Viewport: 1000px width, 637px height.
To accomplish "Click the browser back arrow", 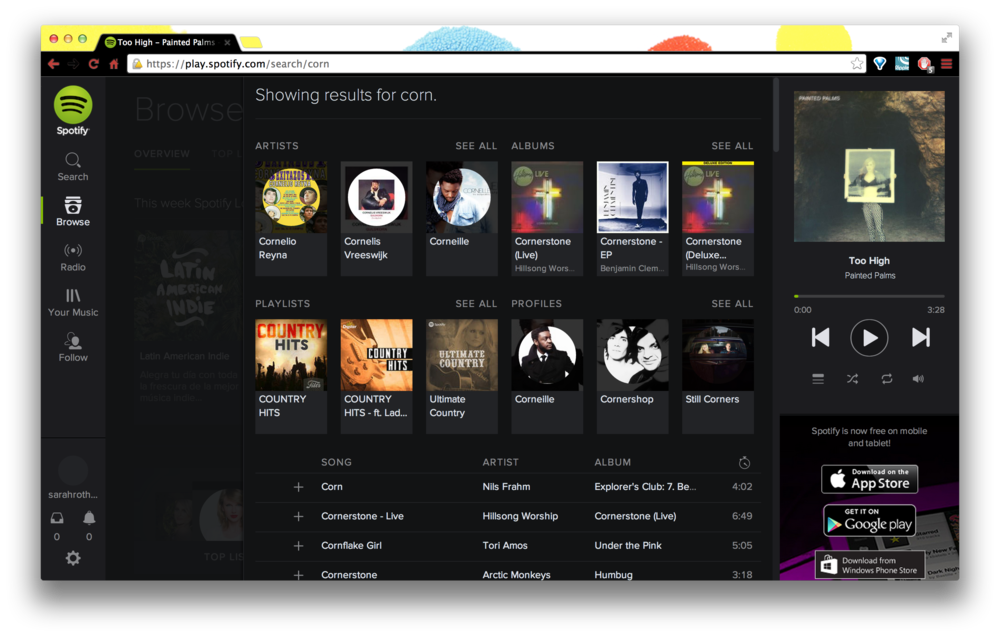I will coord(54,64).
